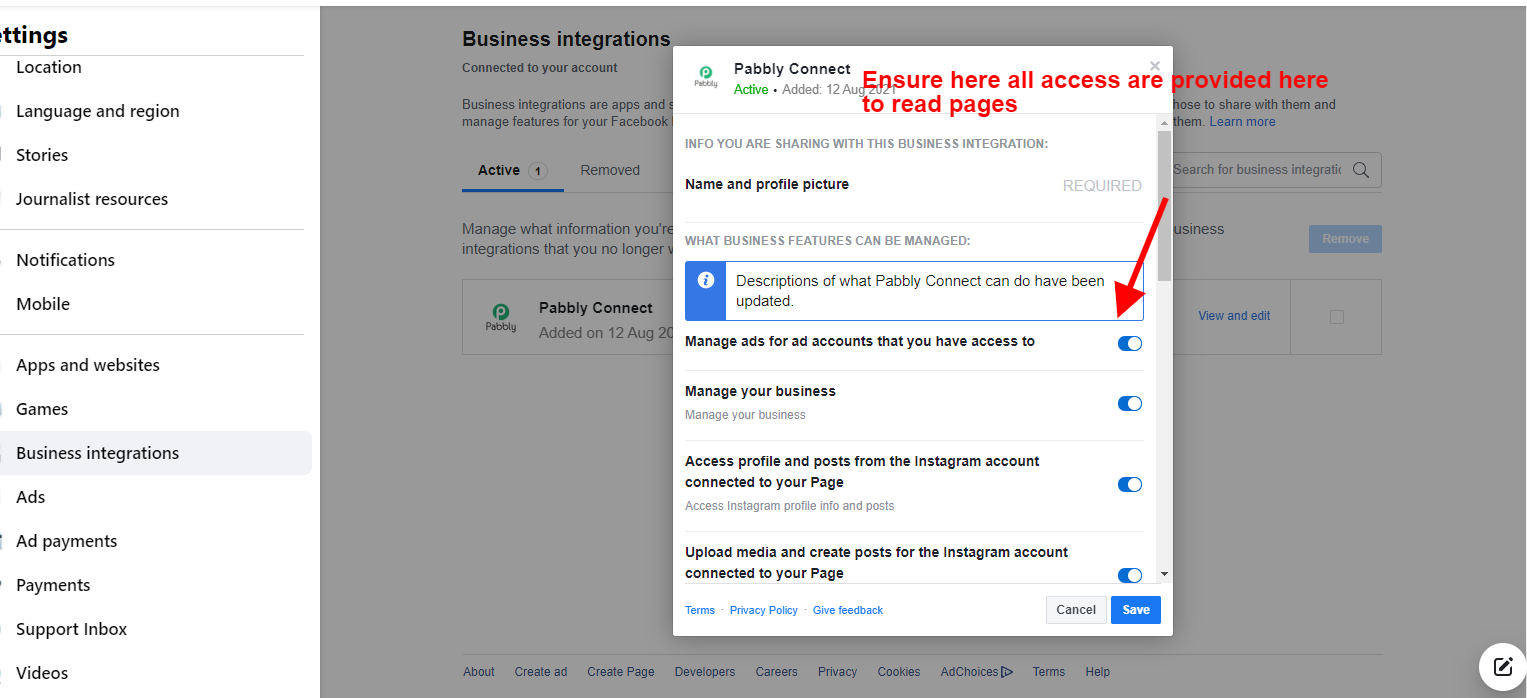The image size is (1527, 698).
Task: Toggle Upload media and create posts permission
Action: [1129, 575]
